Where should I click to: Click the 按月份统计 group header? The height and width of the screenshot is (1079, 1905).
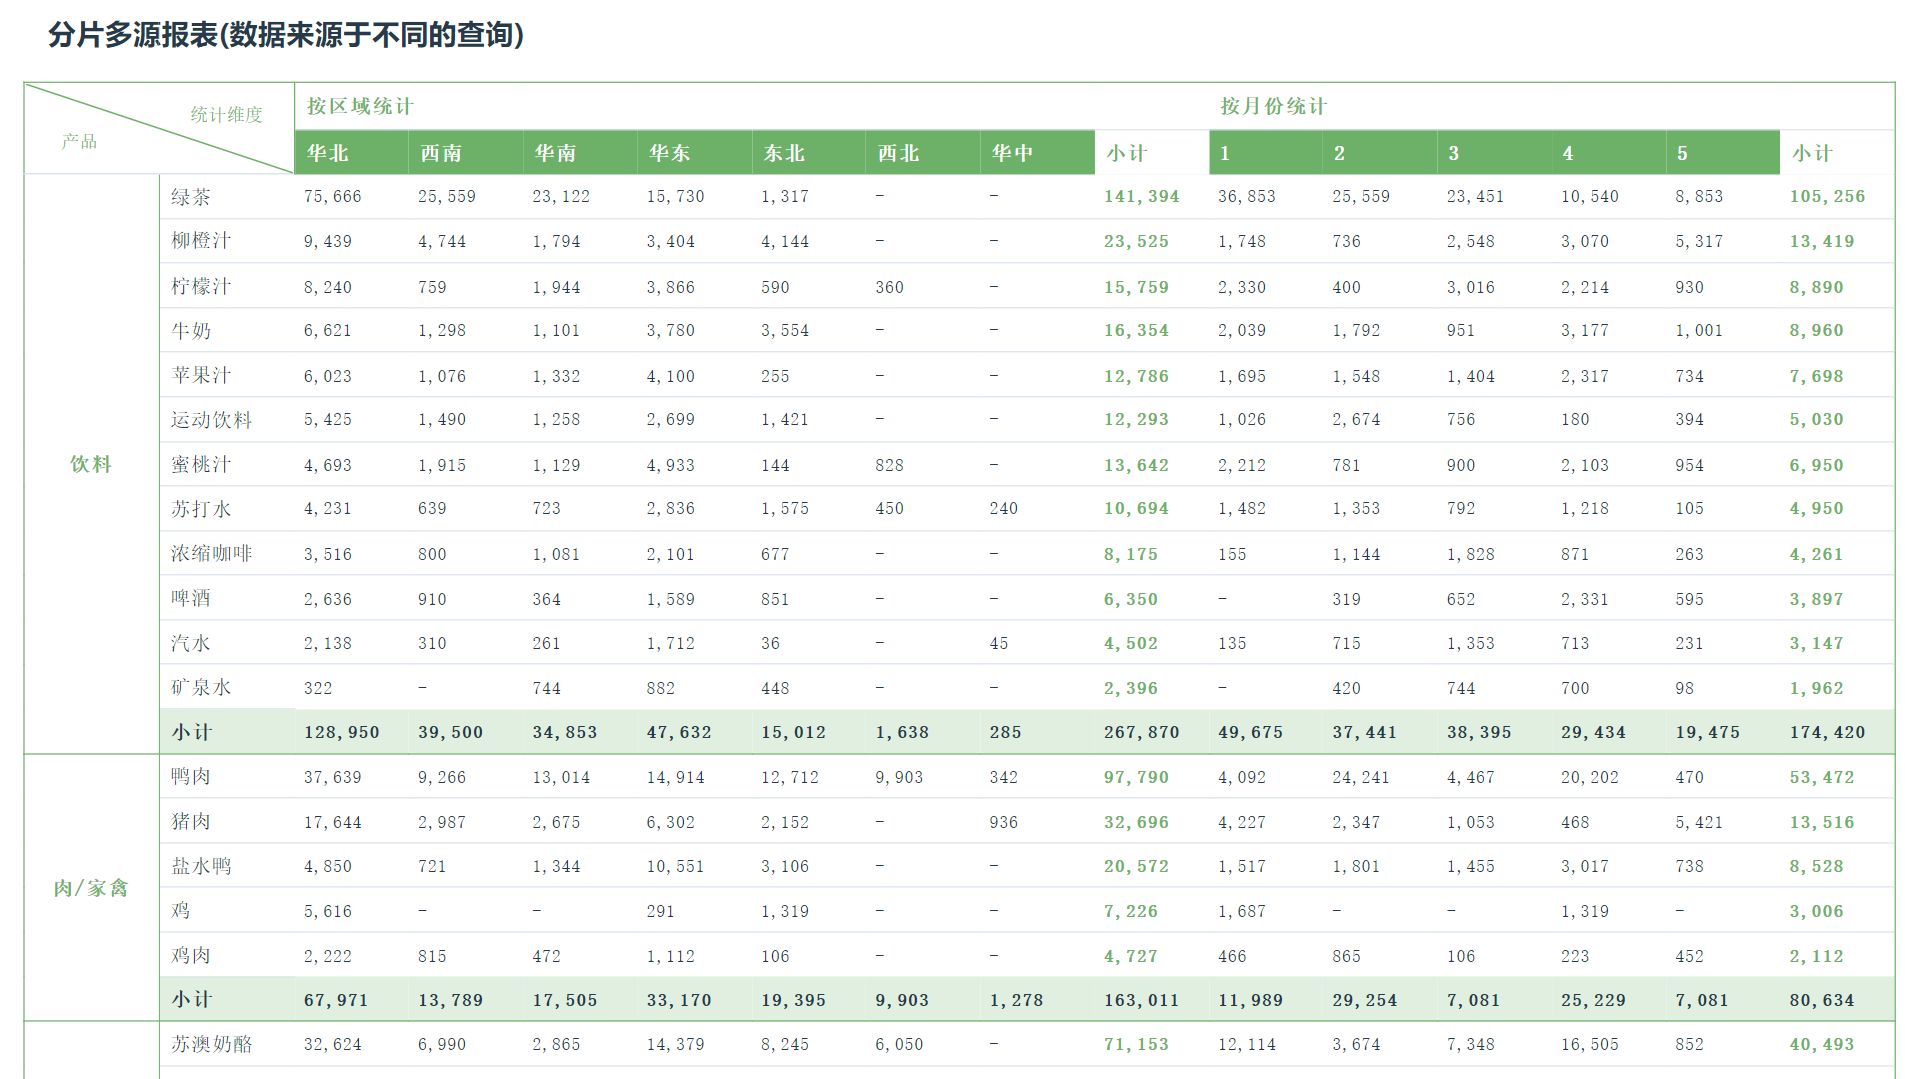coord(1273,106)
